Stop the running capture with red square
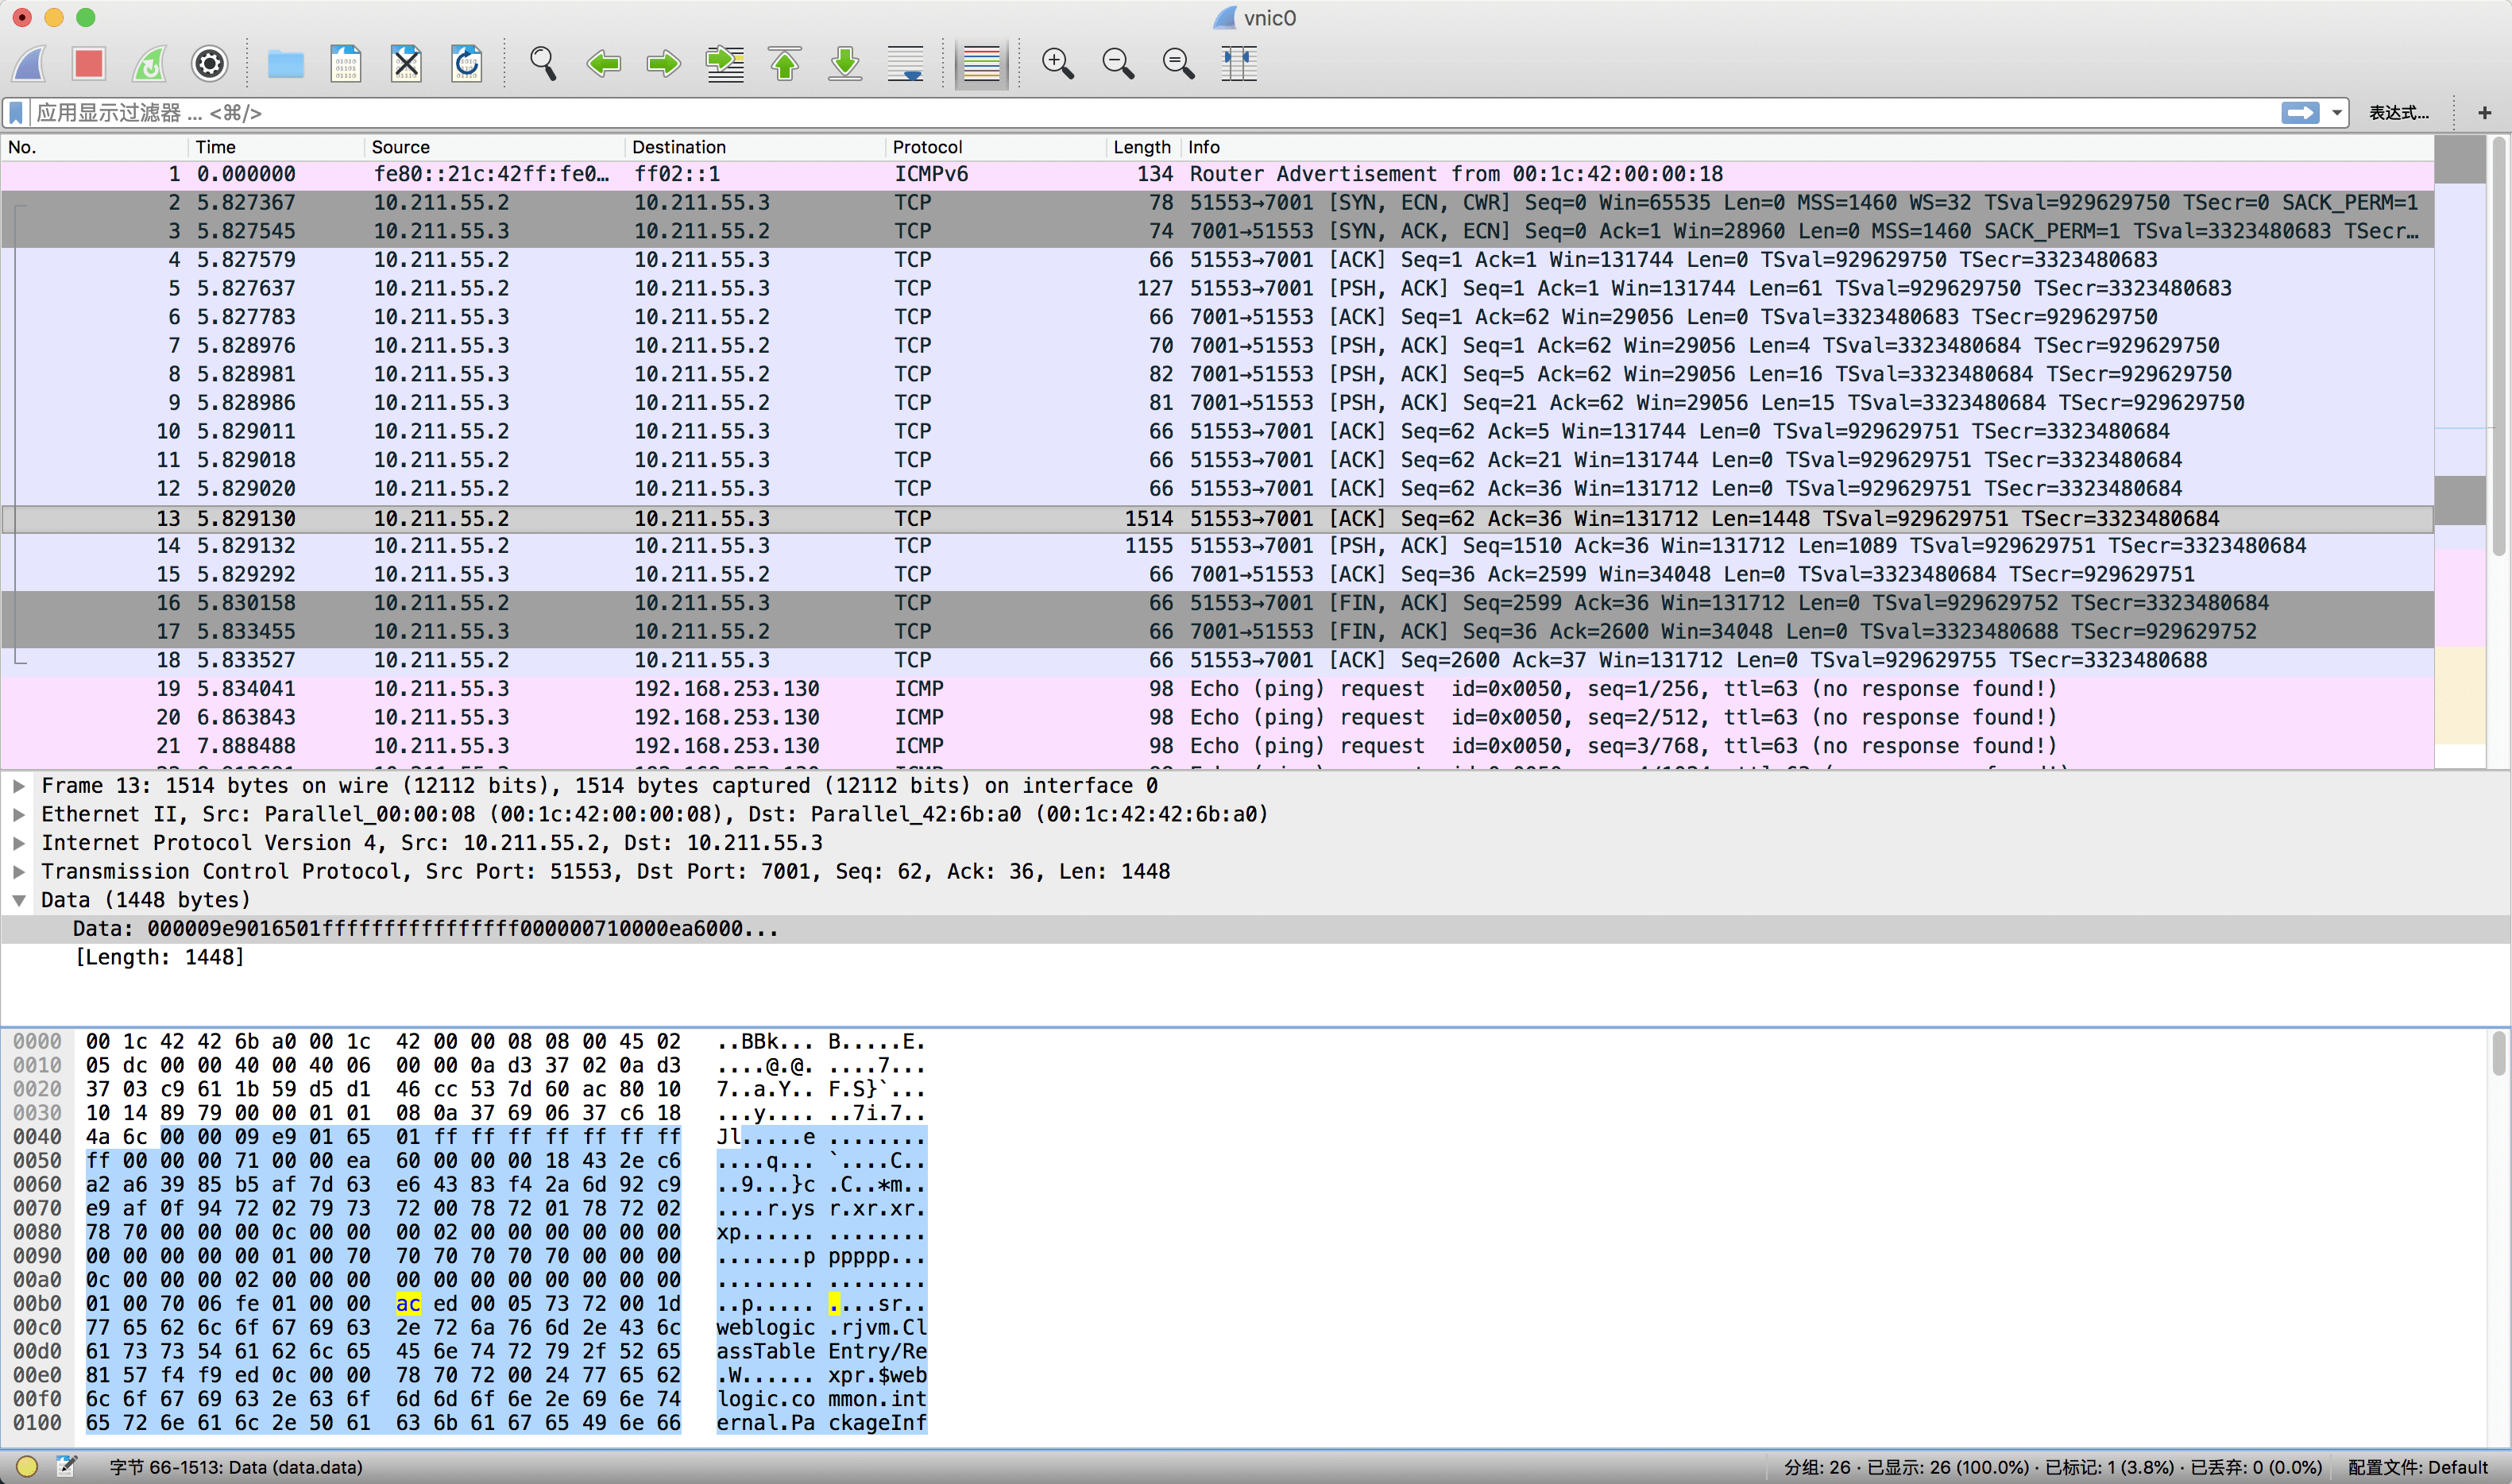The width and height of the screenshot is (2512, 1484). point(89,64)
